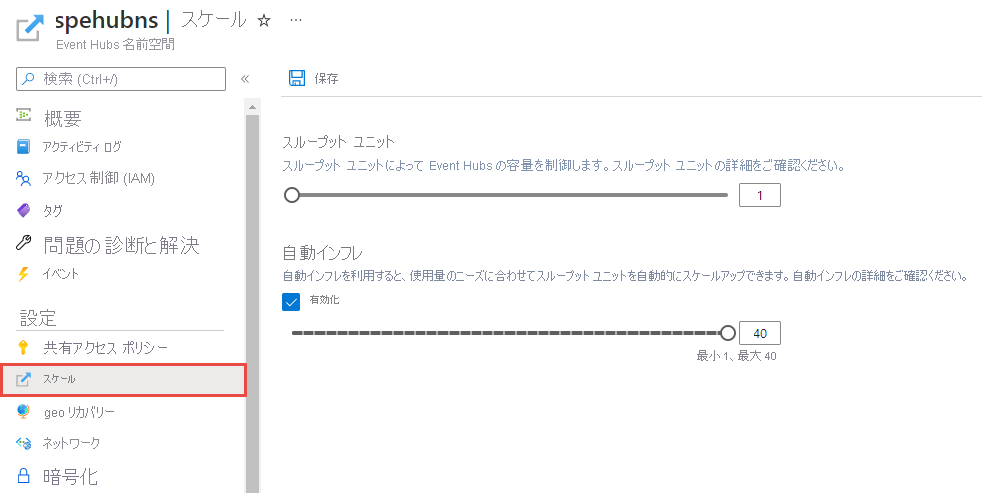This screenshot has width=982, height=493.
Task: Select スケール in the settings menu
Action: [123, 380]
